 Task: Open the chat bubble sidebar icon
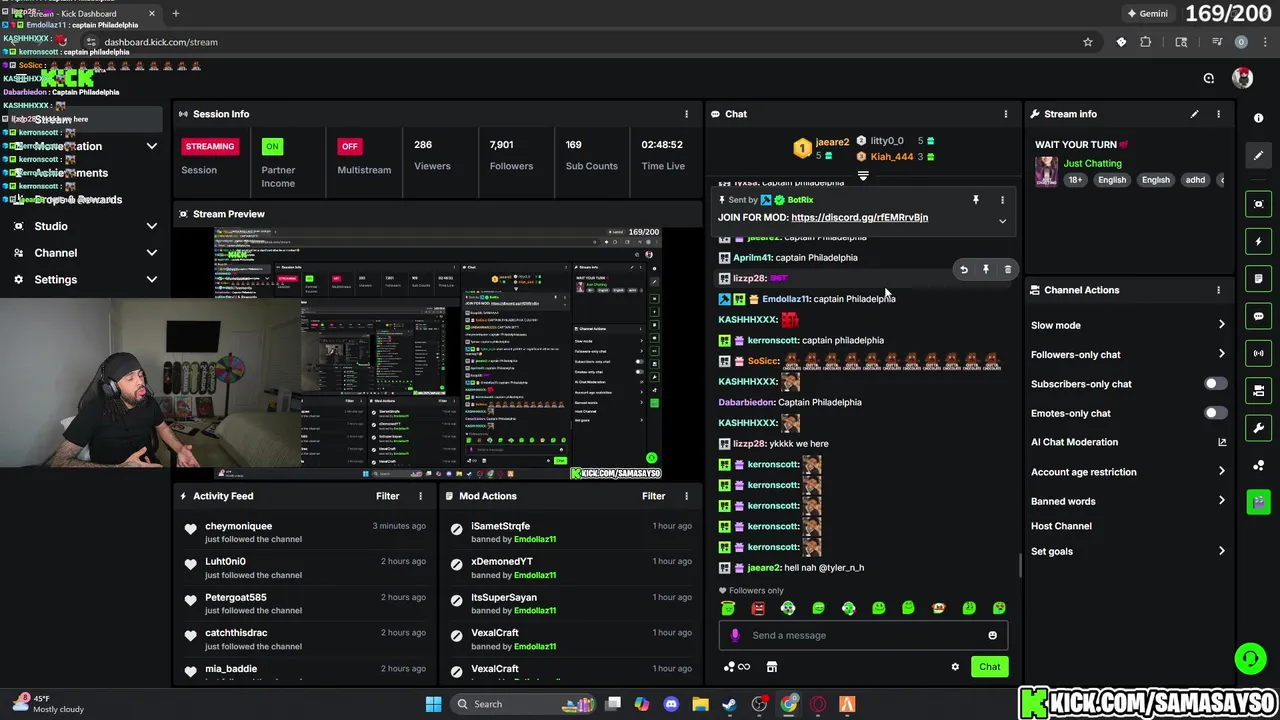[x=1259, y=316]
